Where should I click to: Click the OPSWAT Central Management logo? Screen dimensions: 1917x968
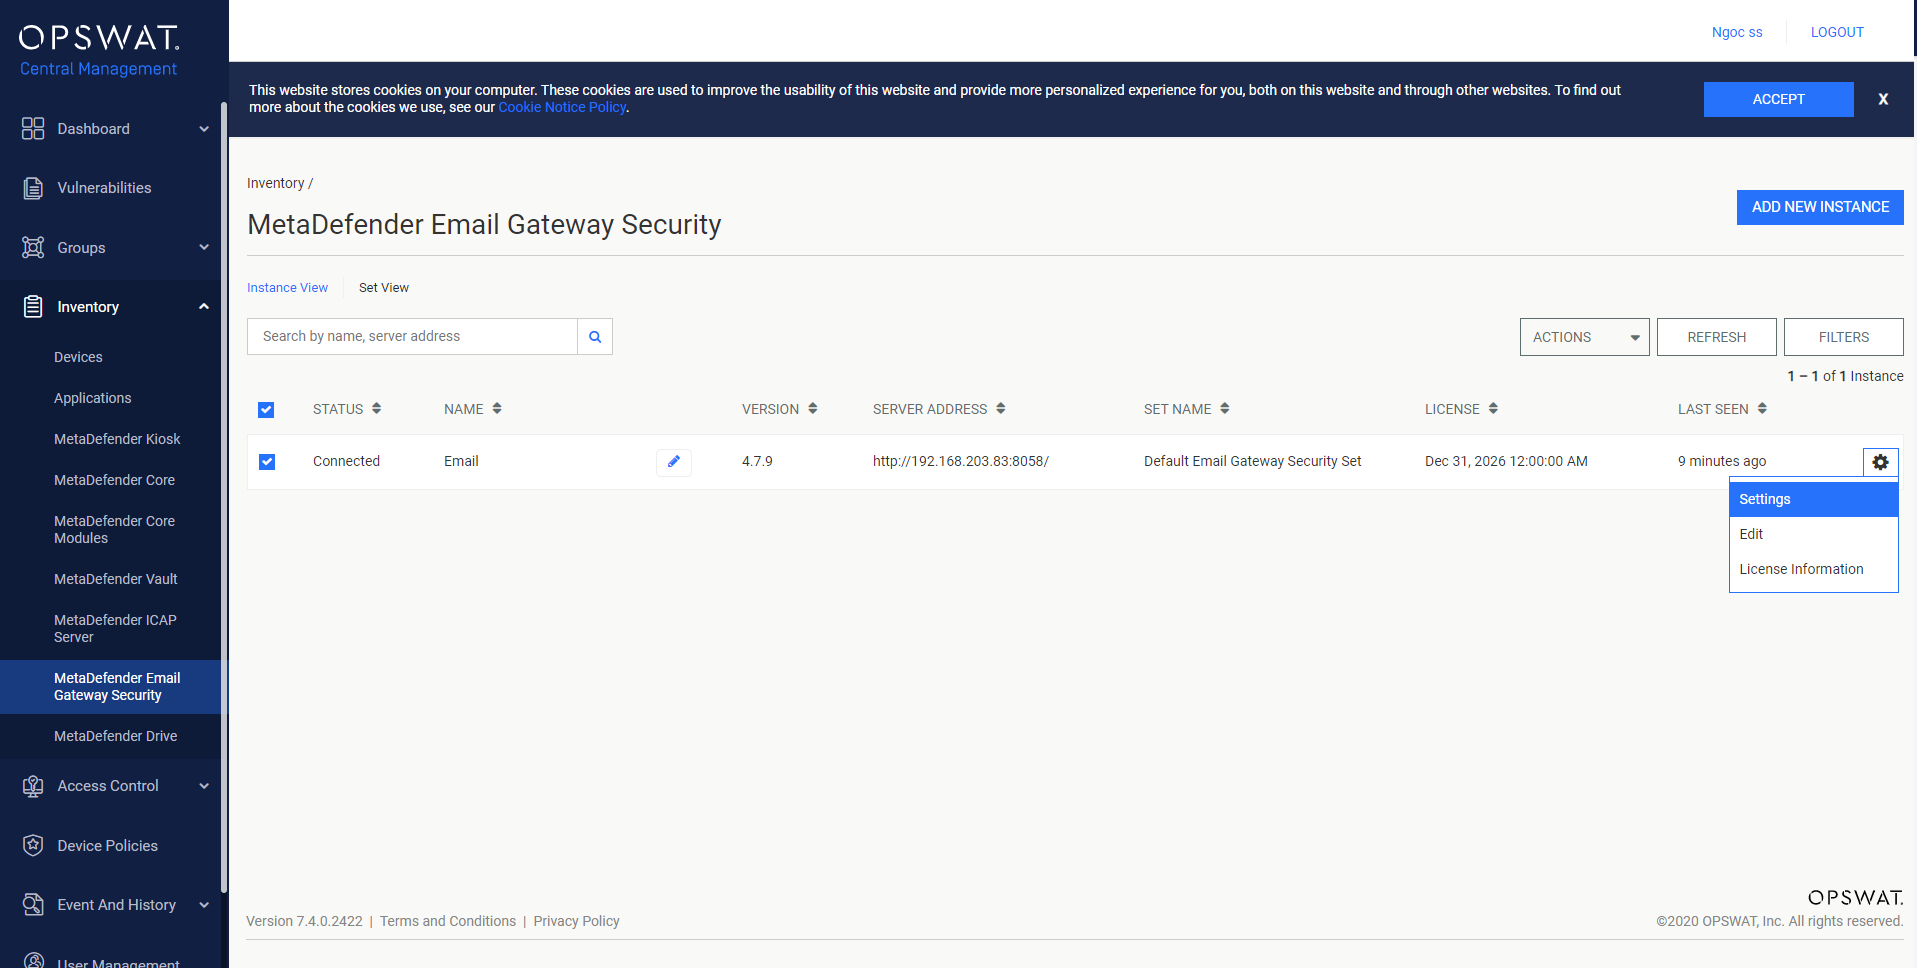point(99,50)
